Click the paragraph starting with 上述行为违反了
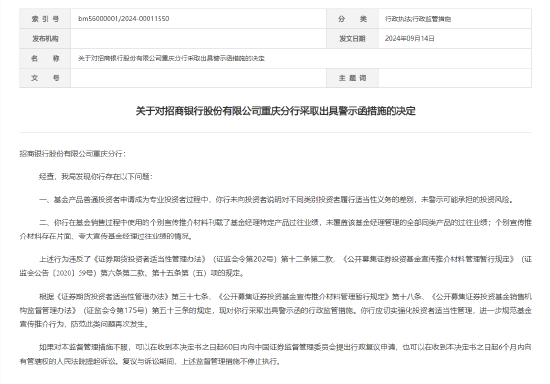Viewport: 550px width, 384px height. coord(276,266)
